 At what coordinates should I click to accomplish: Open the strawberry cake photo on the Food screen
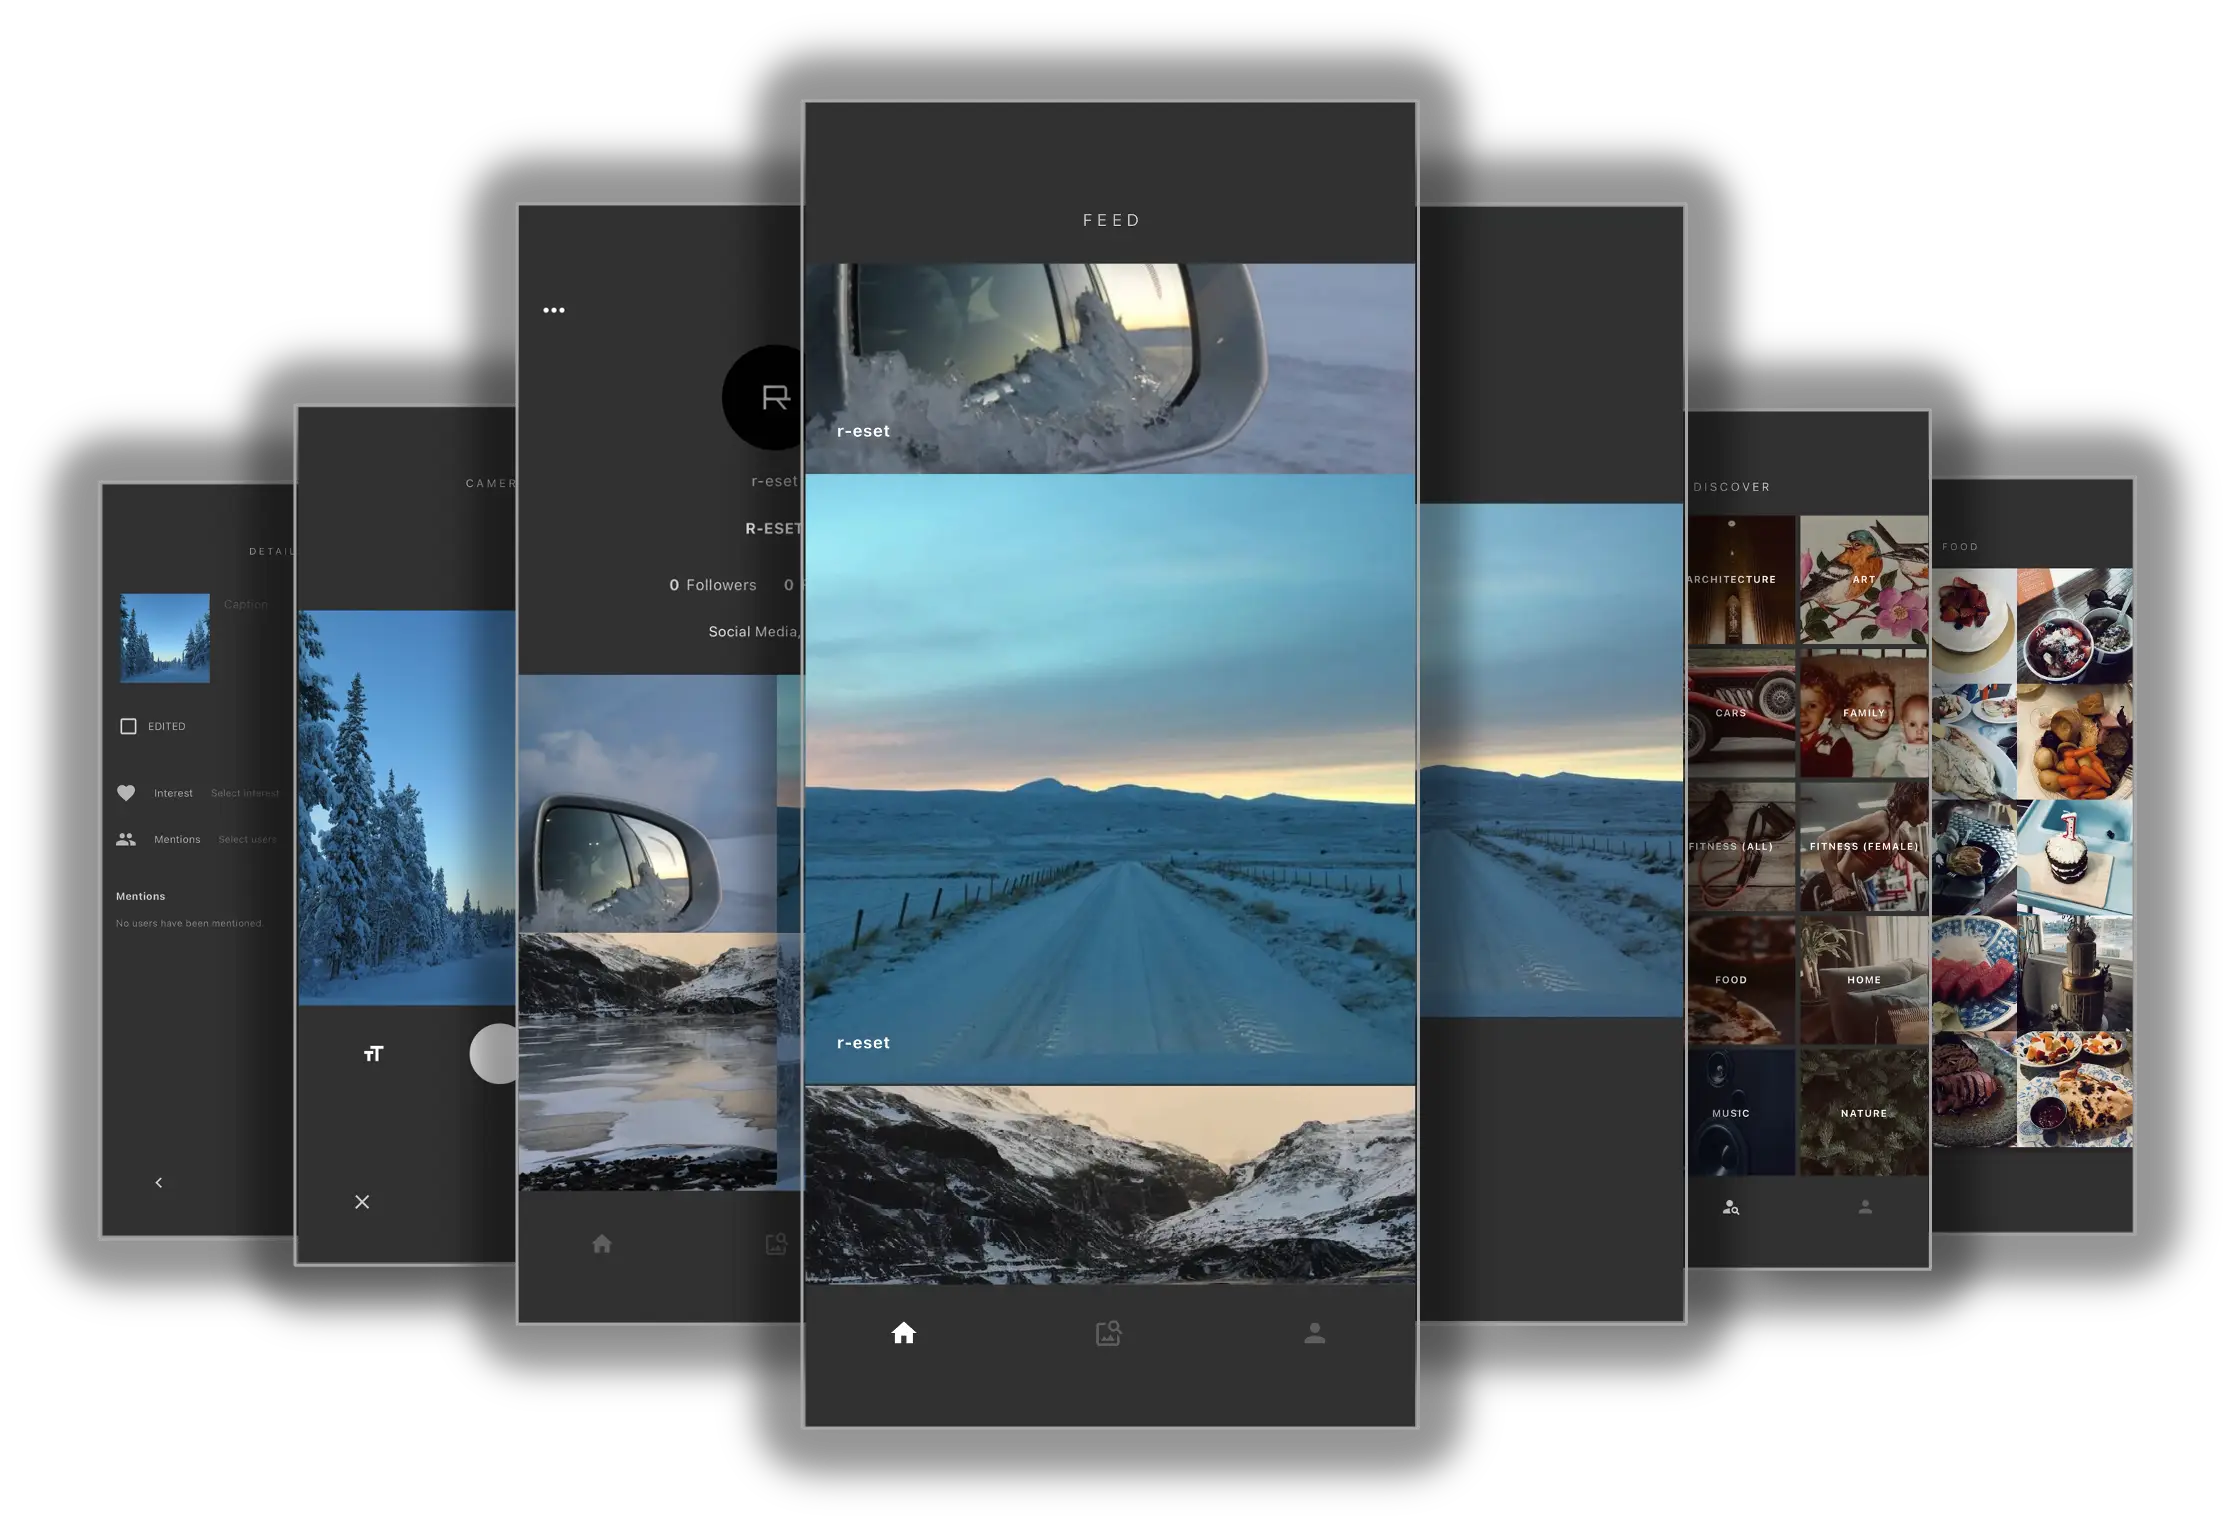click(x=1974, y=626)
